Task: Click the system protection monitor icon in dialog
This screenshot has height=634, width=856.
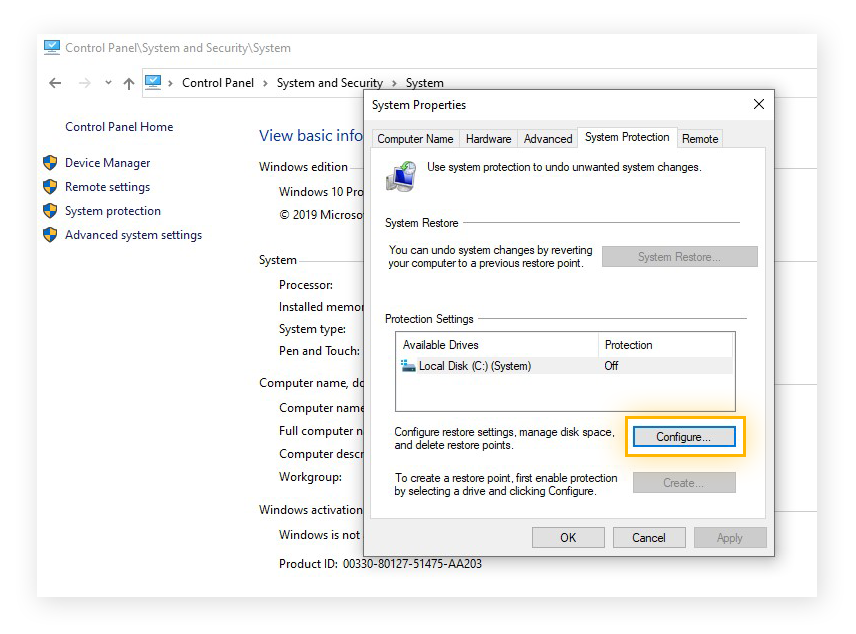Action: [x=401, y=174]
